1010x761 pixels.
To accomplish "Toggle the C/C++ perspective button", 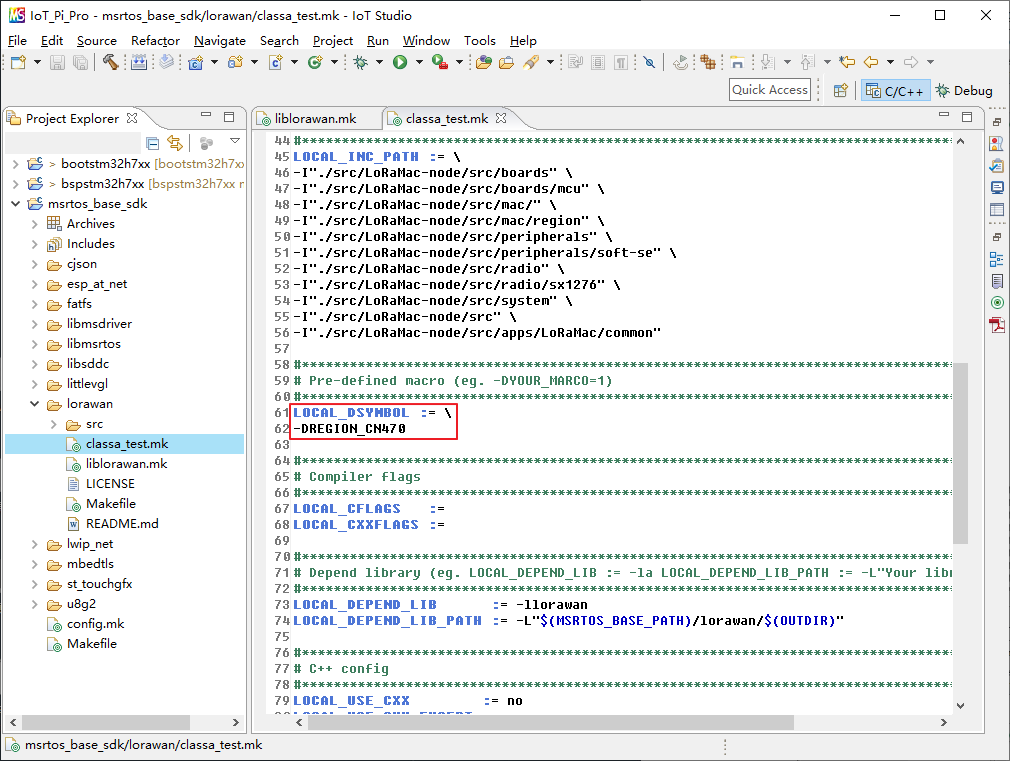I will click(895, 91).
